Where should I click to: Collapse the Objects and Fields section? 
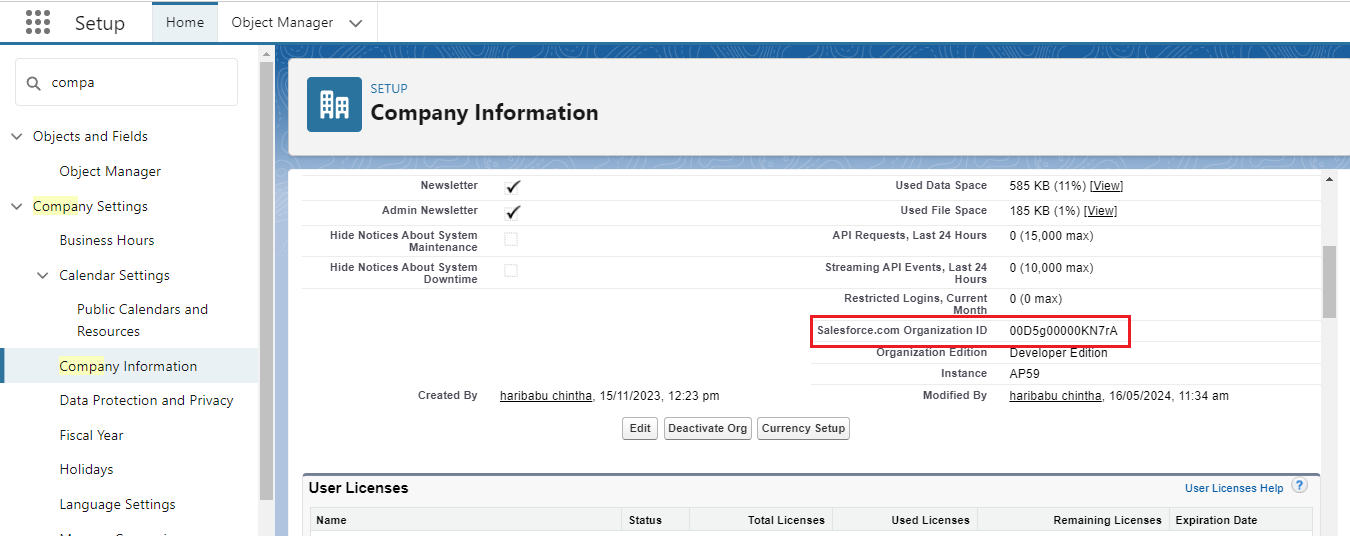(16, 136)
